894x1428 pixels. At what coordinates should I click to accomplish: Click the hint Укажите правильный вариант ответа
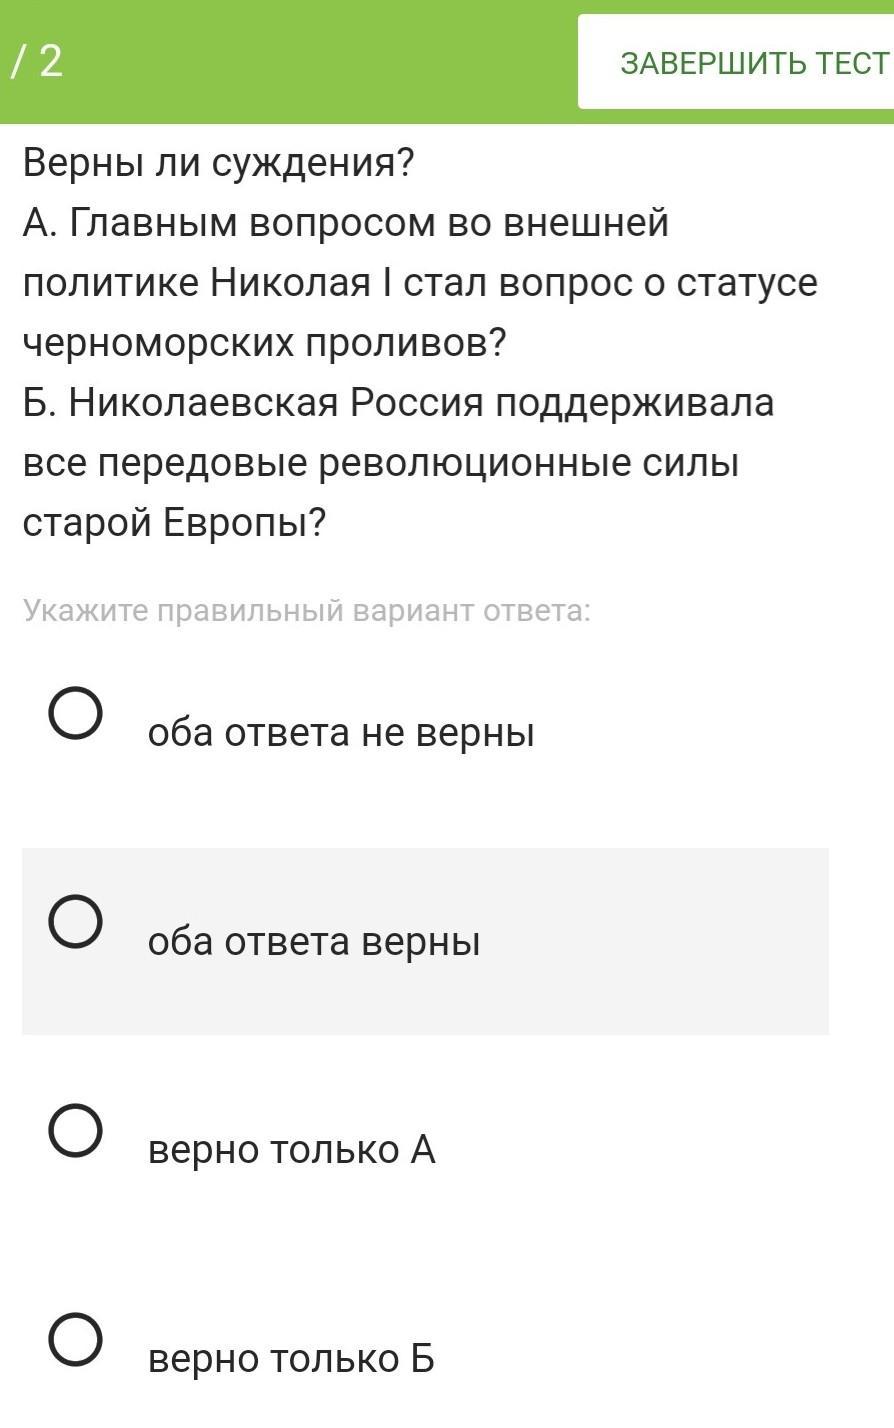coord(307,610)
